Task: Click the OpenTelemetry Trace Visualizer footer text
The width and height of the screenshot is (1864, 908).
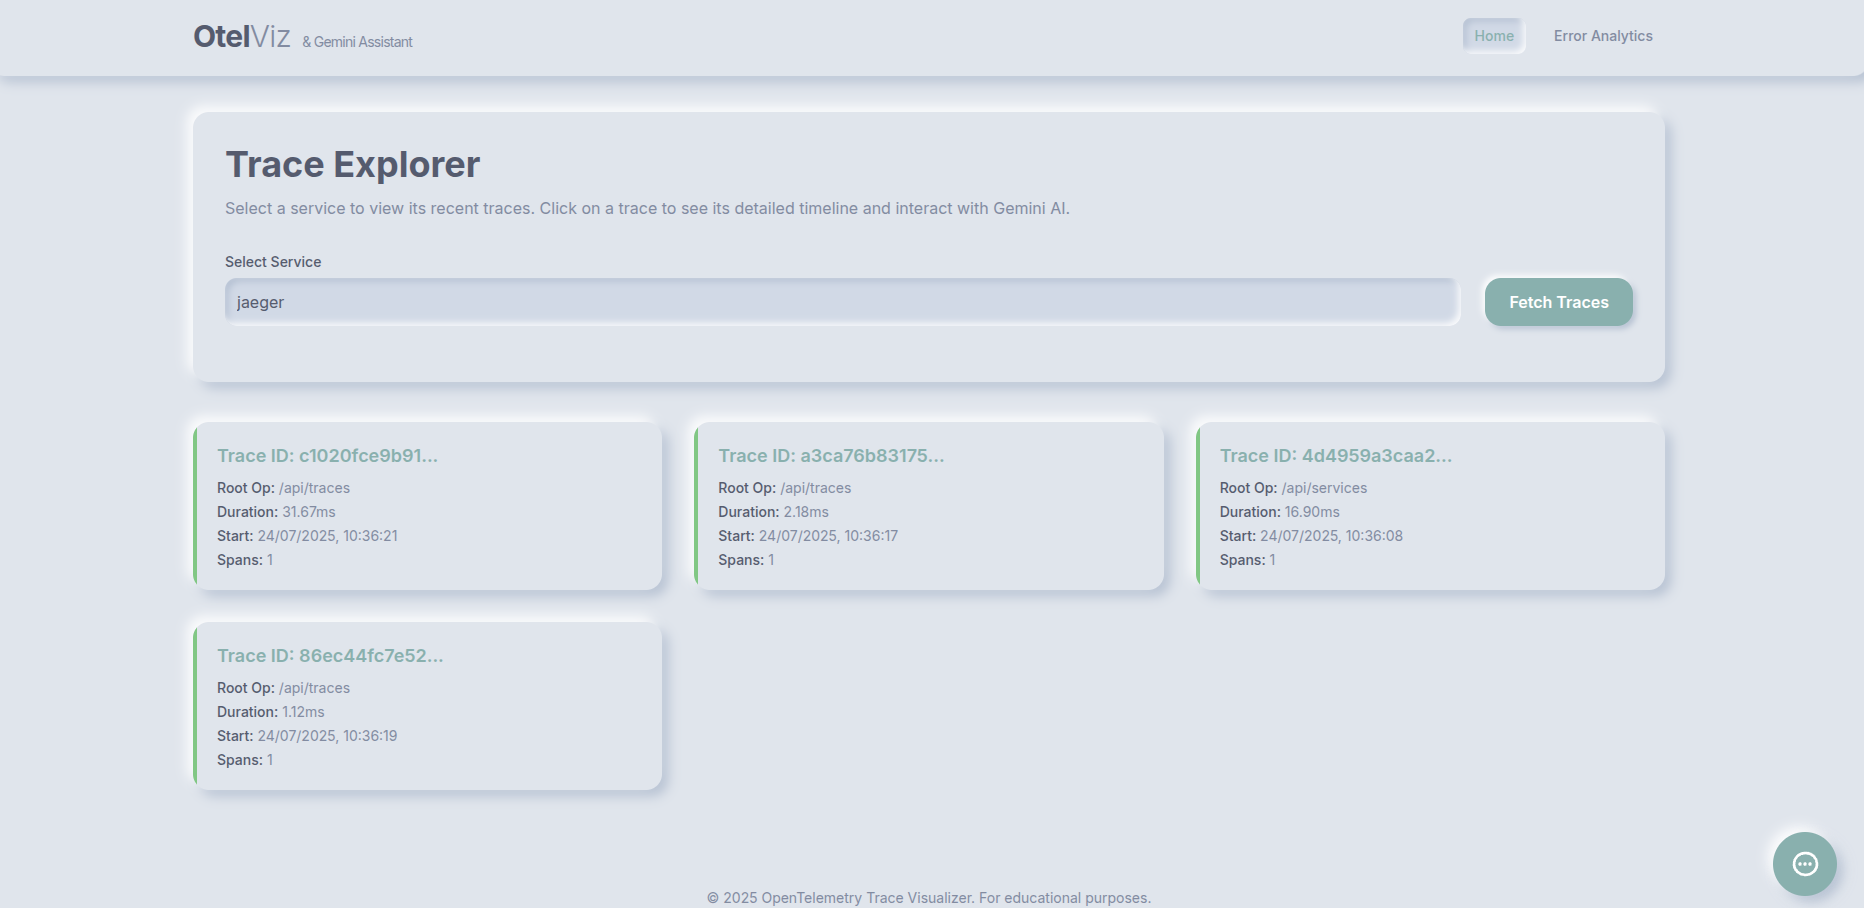Action: (930, 897)
